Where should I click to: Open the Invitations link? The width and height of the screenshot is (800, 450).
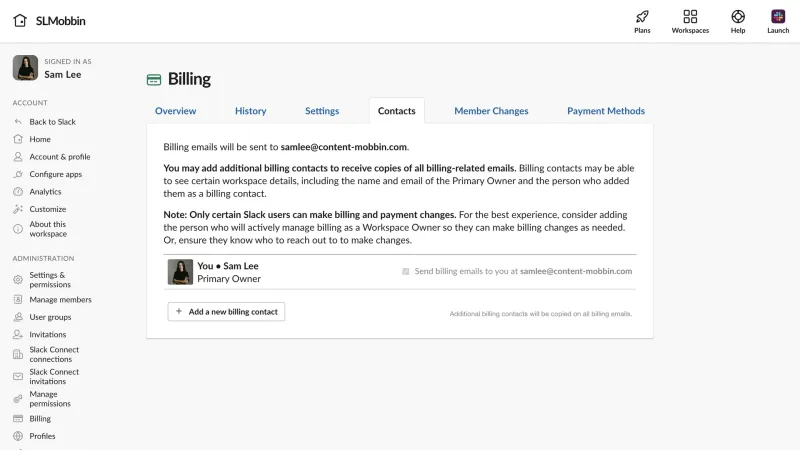coord(47,334)
